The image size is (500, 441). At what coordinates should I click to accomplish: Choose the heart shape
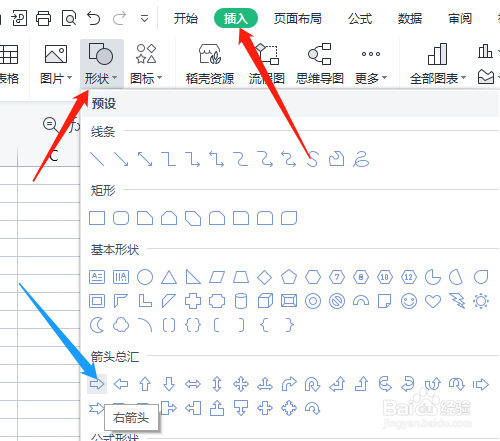(x=433, y=301)
